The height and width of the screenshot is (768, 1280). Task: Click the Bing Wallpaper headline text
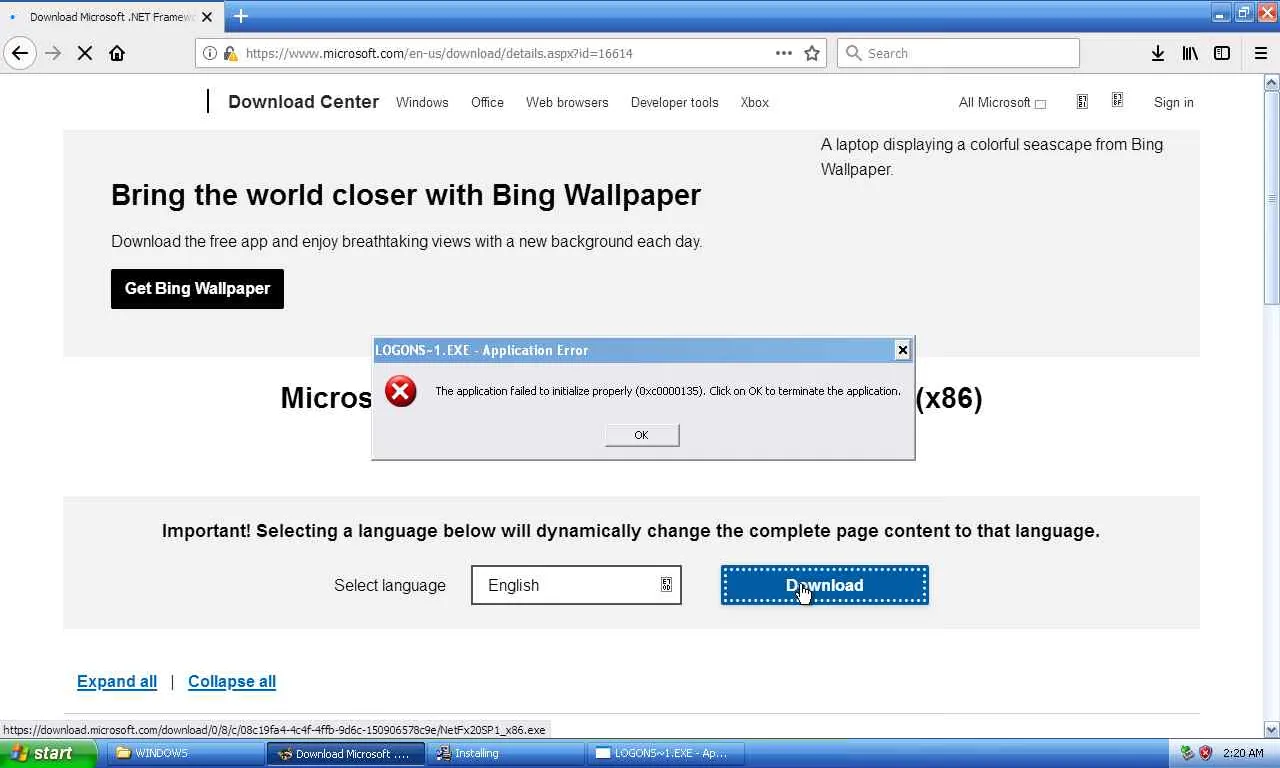[406, 195]
